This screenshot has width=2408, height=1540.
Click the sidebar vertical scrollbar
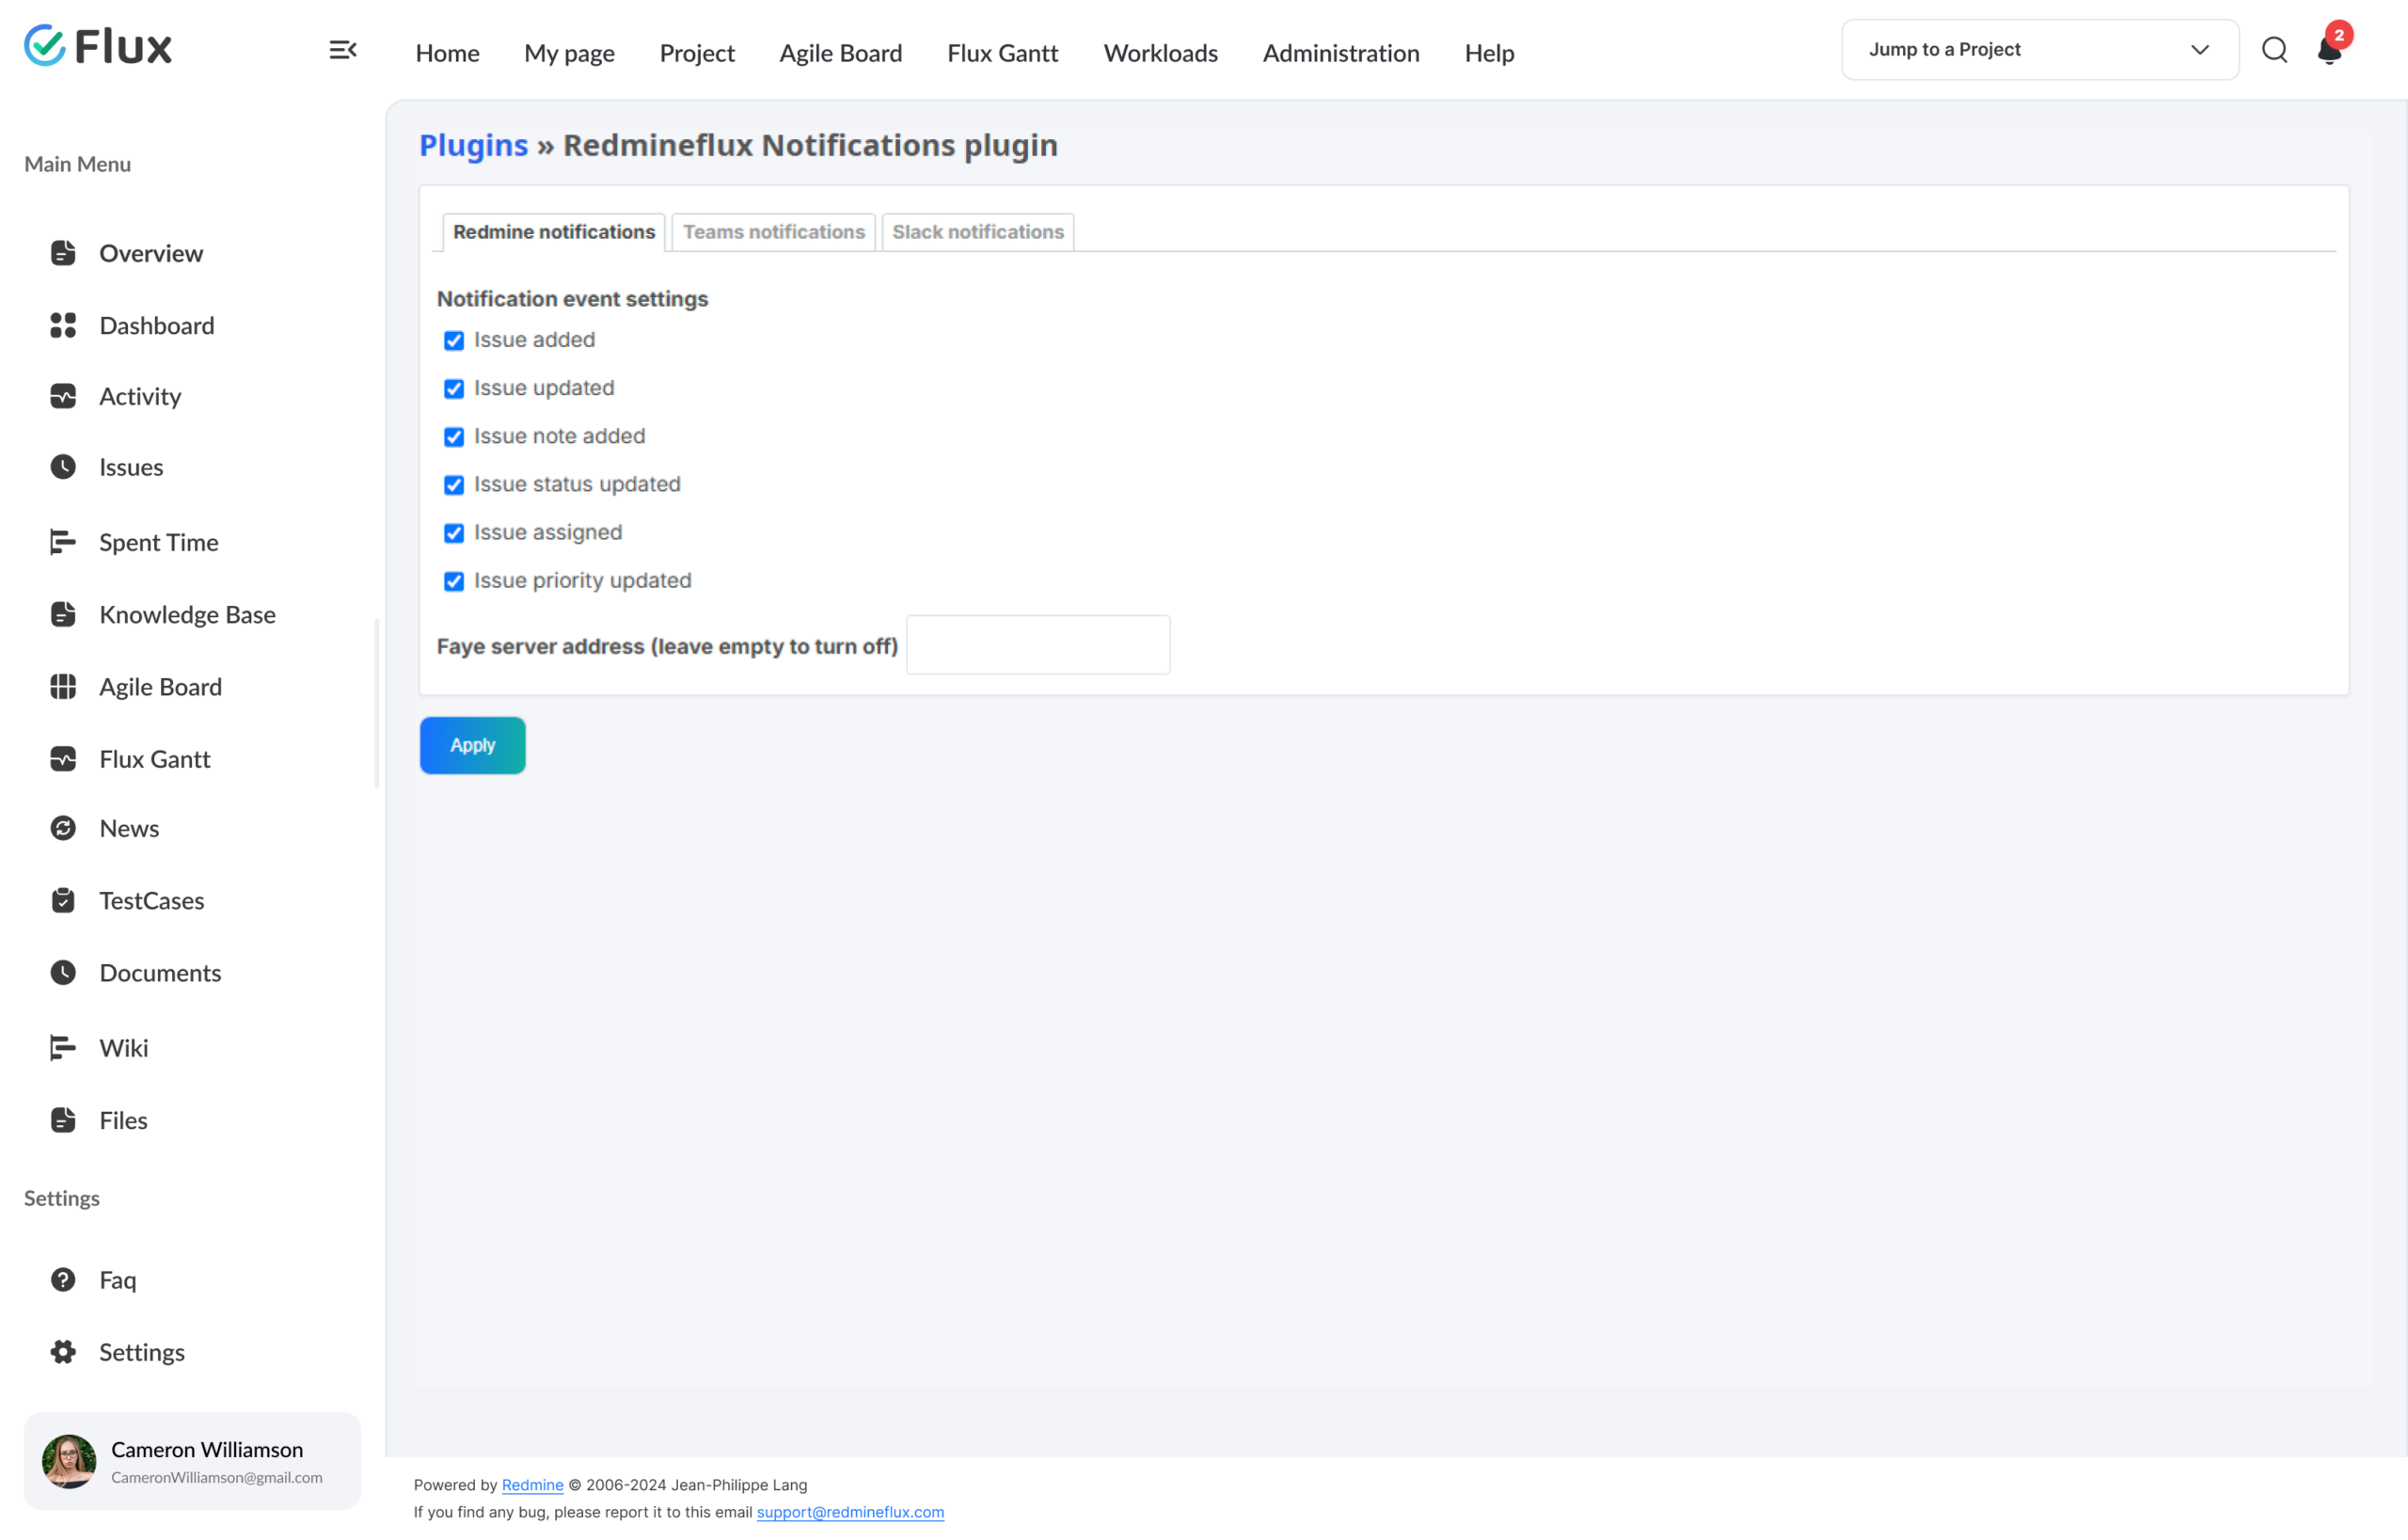pyautogui.click(x=377, y=704)
